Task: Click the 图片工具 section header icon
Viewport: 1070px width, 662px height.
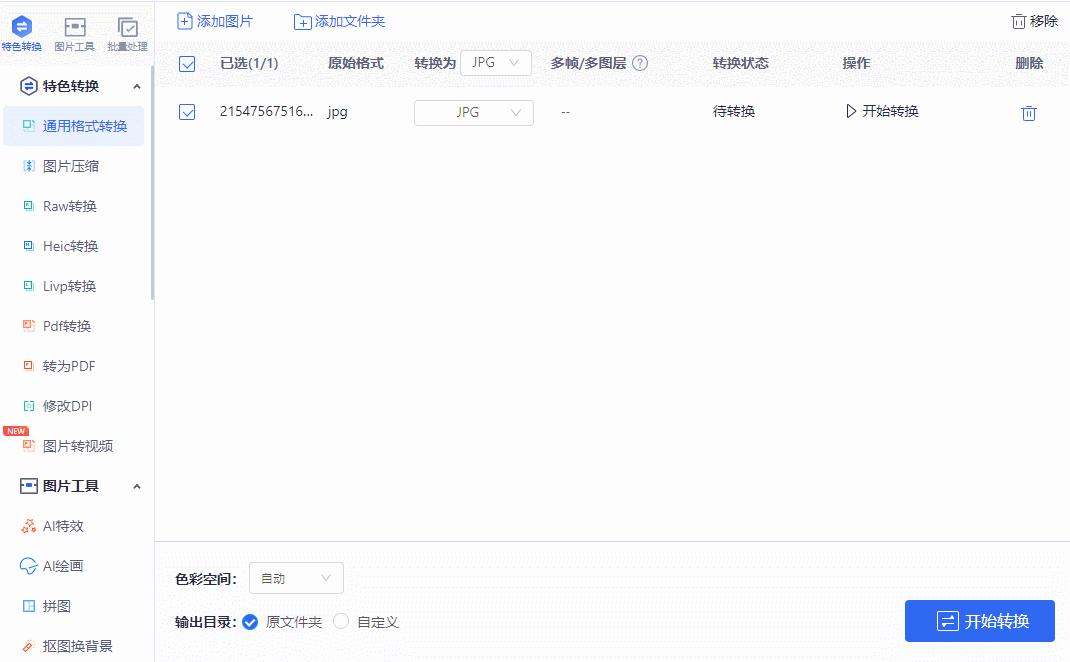Action: 29,486
